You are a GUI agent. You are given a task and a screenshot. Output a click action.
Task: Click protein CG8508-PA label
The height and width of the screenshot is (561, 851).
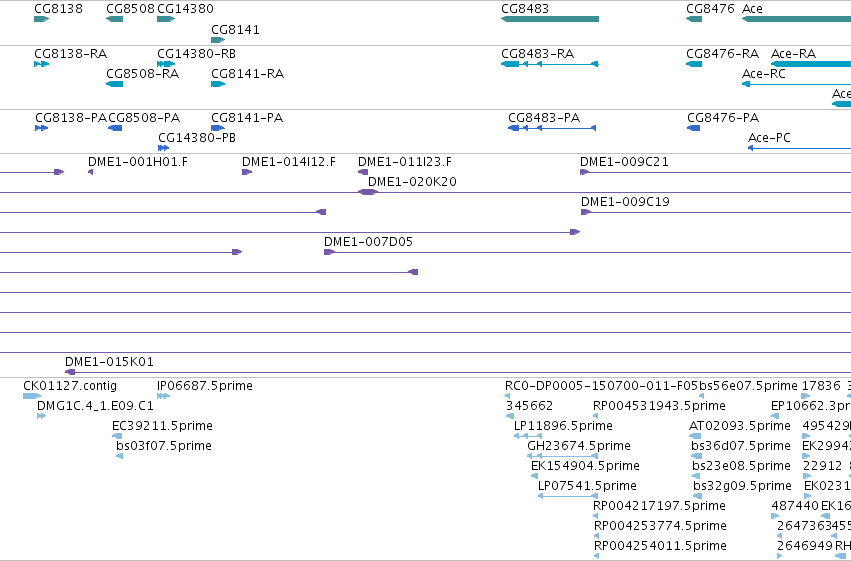(x=144, y=118)
